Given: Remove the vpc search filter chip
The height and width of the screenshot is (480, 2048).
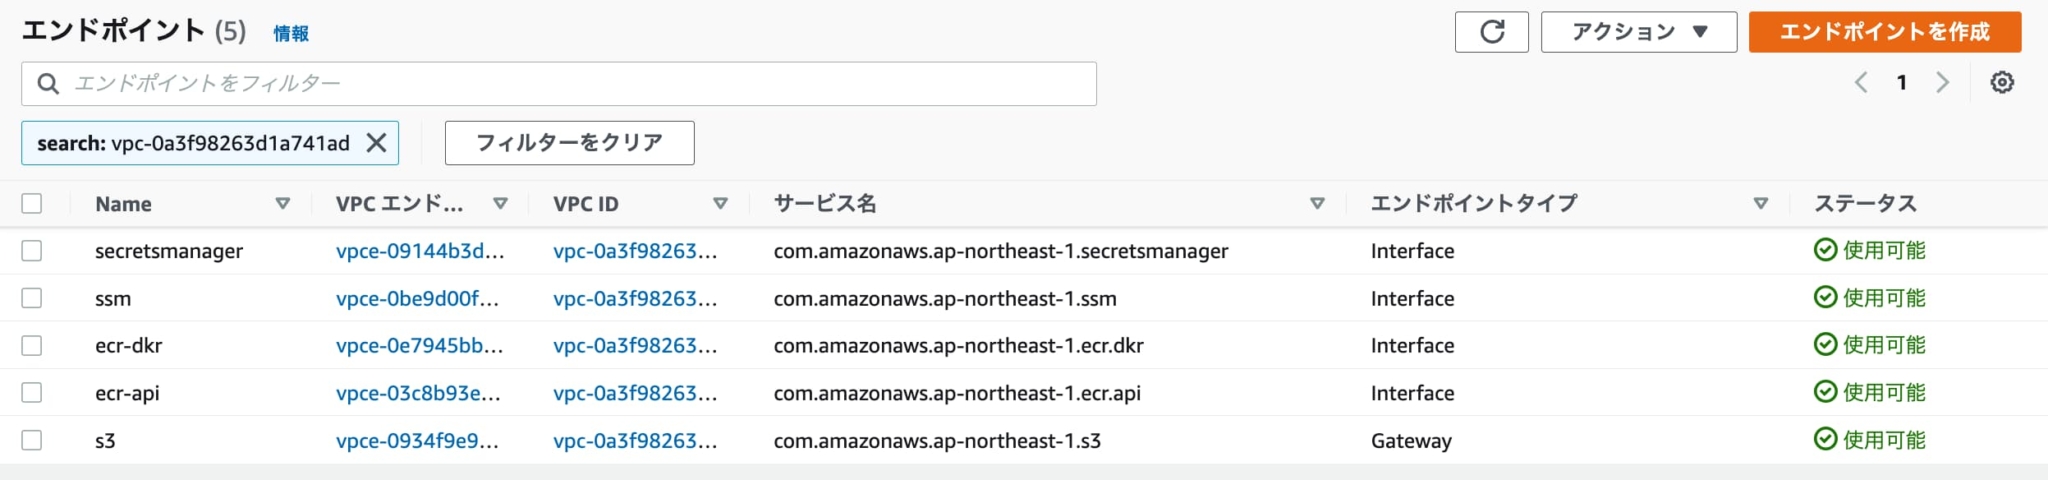Looking at the screenshot, I should (x=376, y=143).
